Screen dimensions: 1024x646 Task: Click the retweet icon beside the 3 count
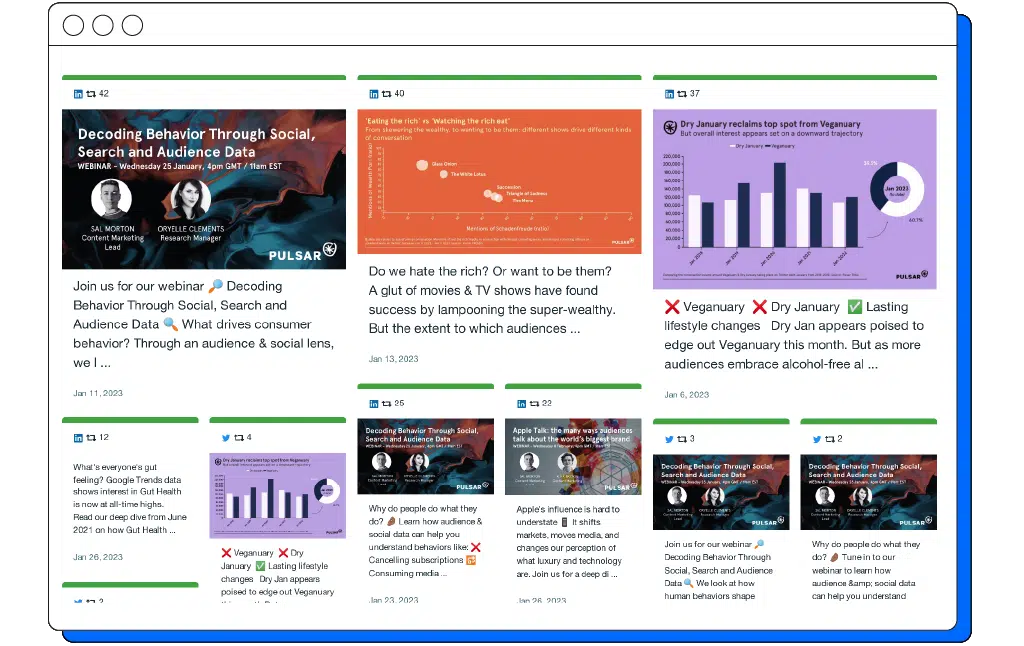coord(682,439)
